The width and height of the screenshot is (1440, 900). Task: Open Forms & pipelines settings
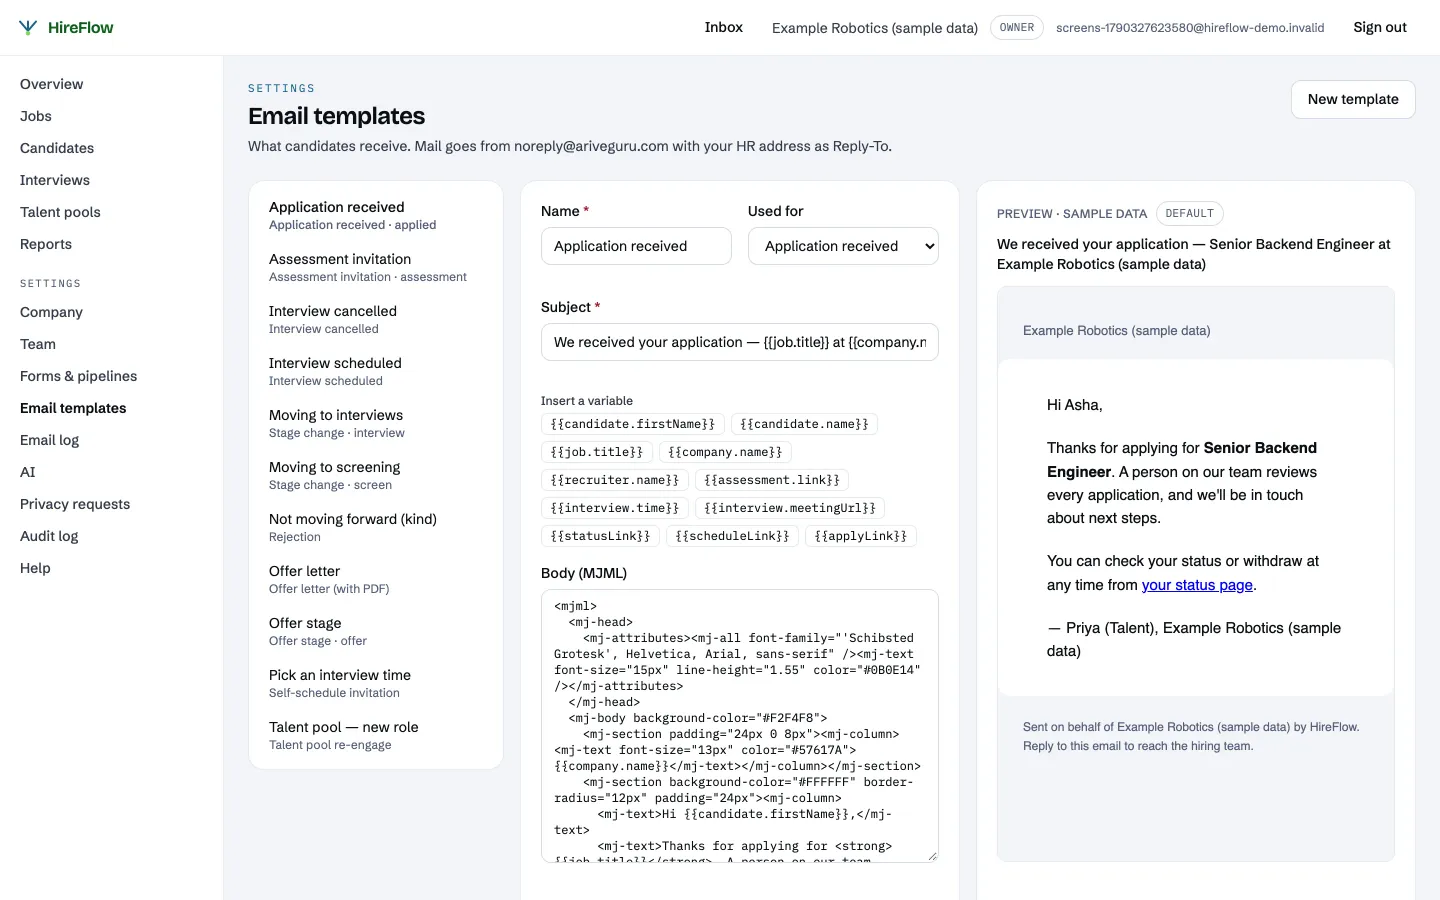pos(79,376)
